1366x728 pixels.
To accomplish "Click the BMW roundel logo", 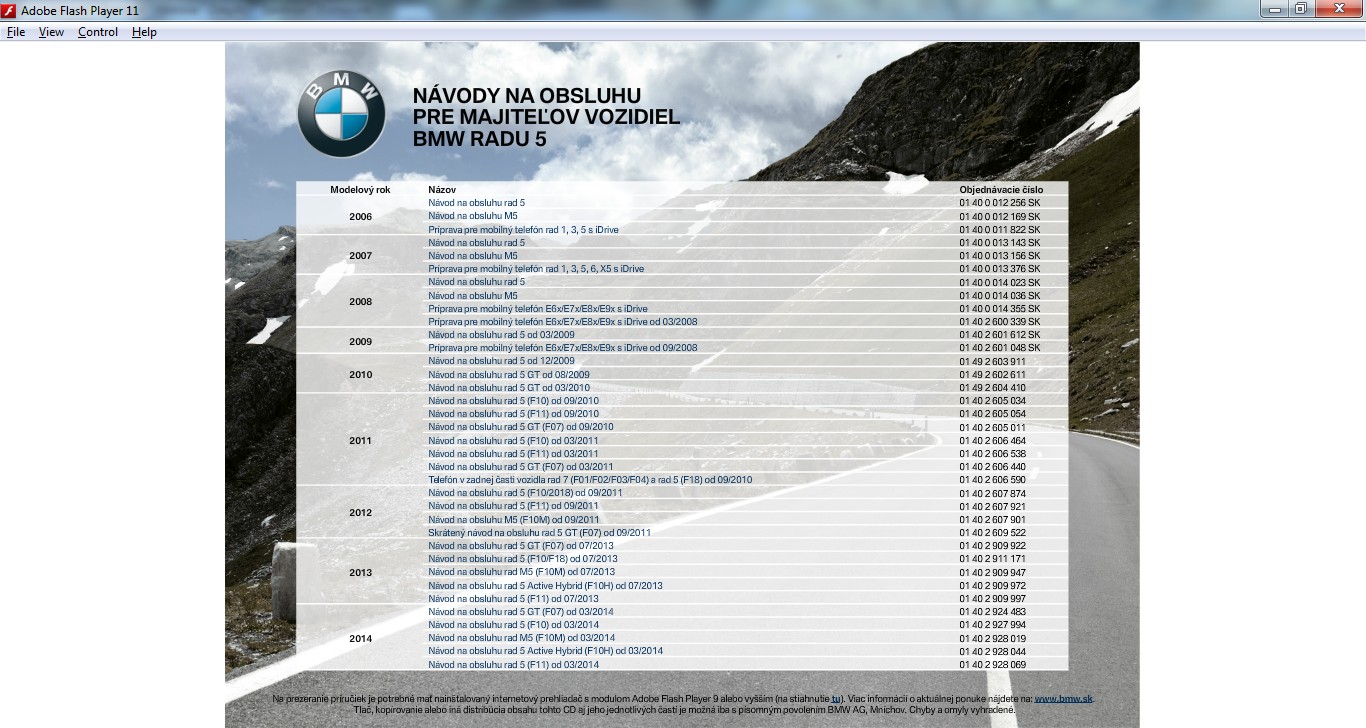I will 341,114.
